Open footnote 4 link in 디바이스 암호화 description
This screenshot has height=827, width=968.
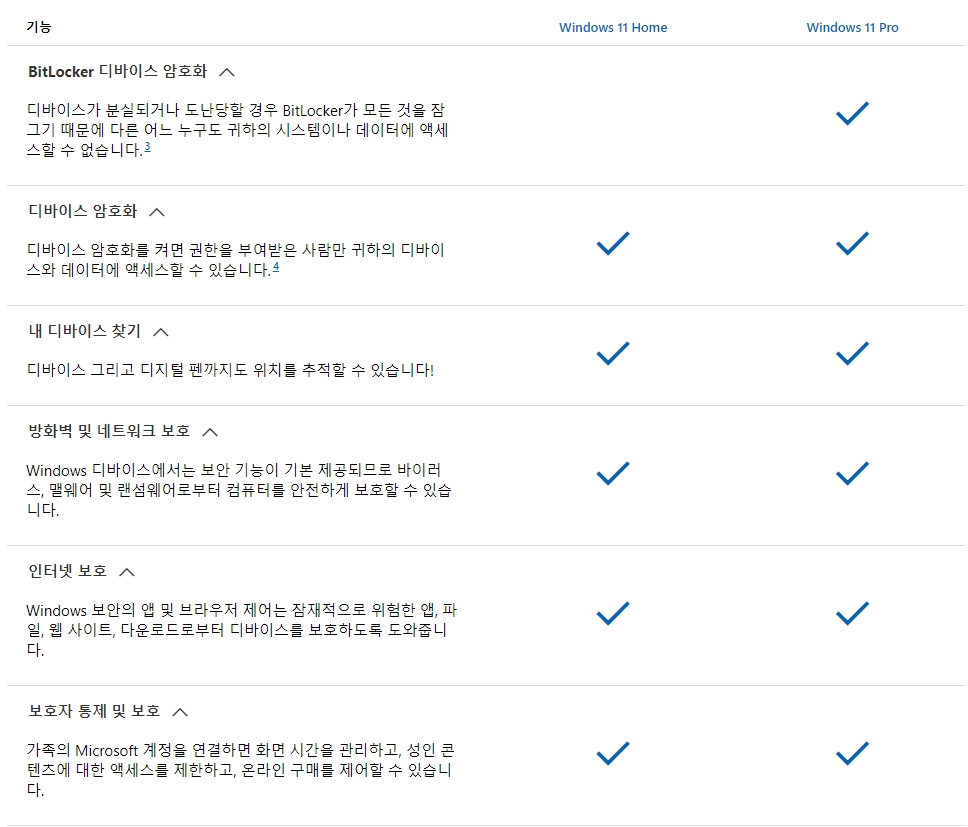(276, 267)
